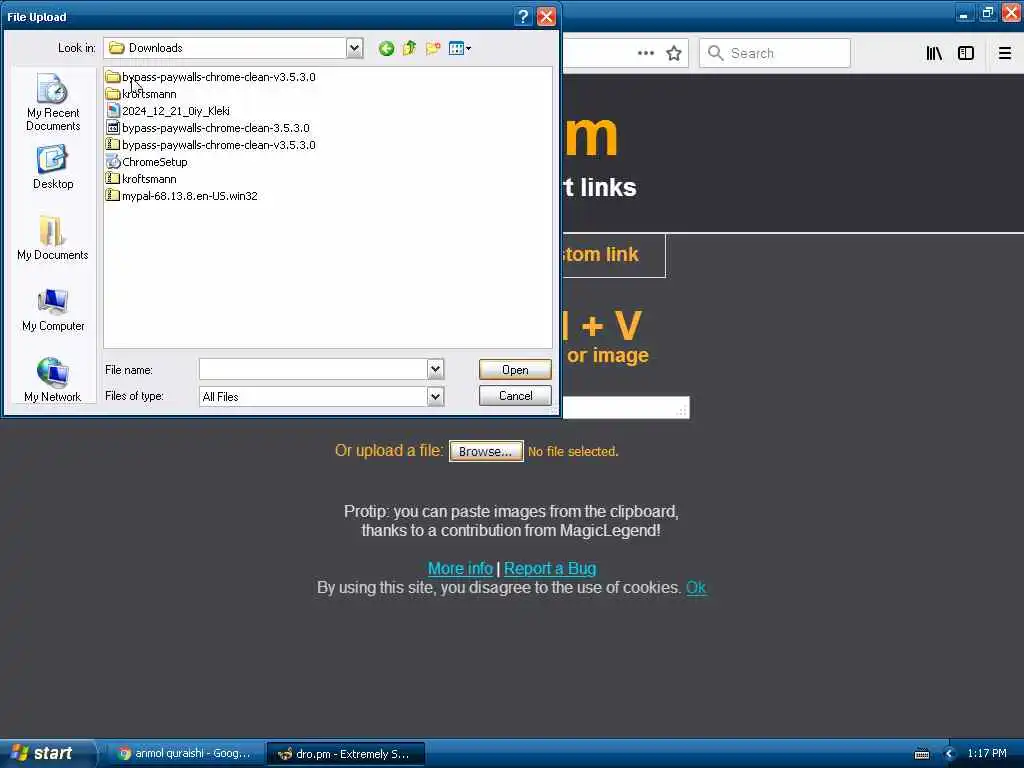Open My Recent Documents shortcut
This screenshot has height=768, width=1024.
tap(53, 103)
